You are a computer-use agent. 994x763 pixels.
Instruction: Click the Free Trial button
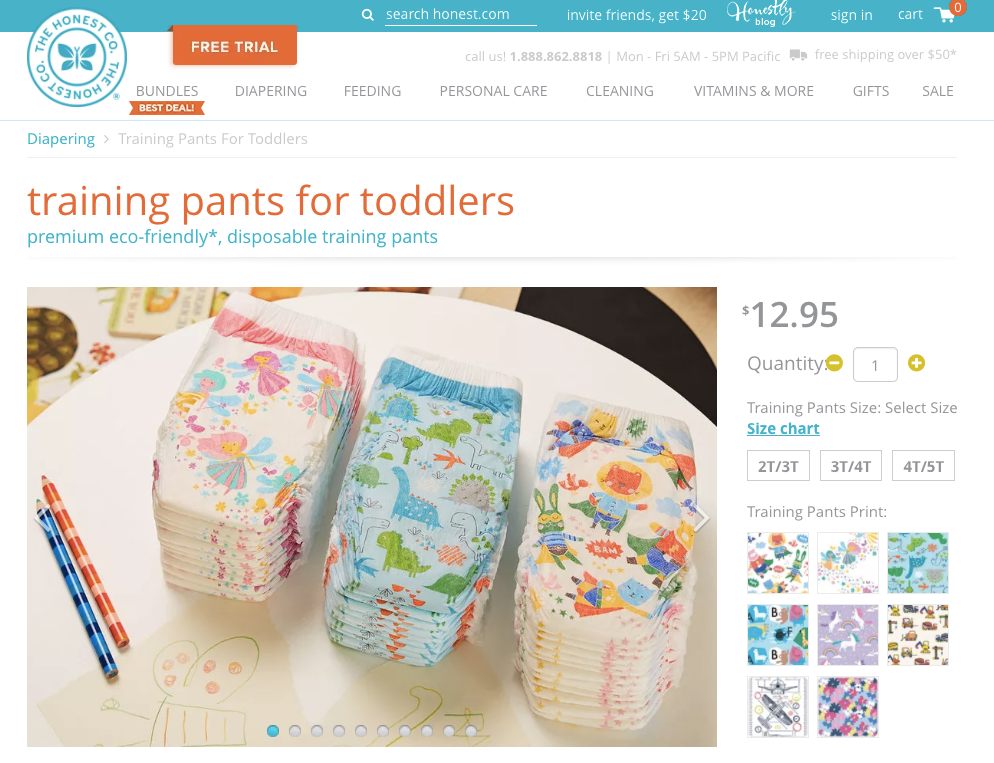click(235, 47)
